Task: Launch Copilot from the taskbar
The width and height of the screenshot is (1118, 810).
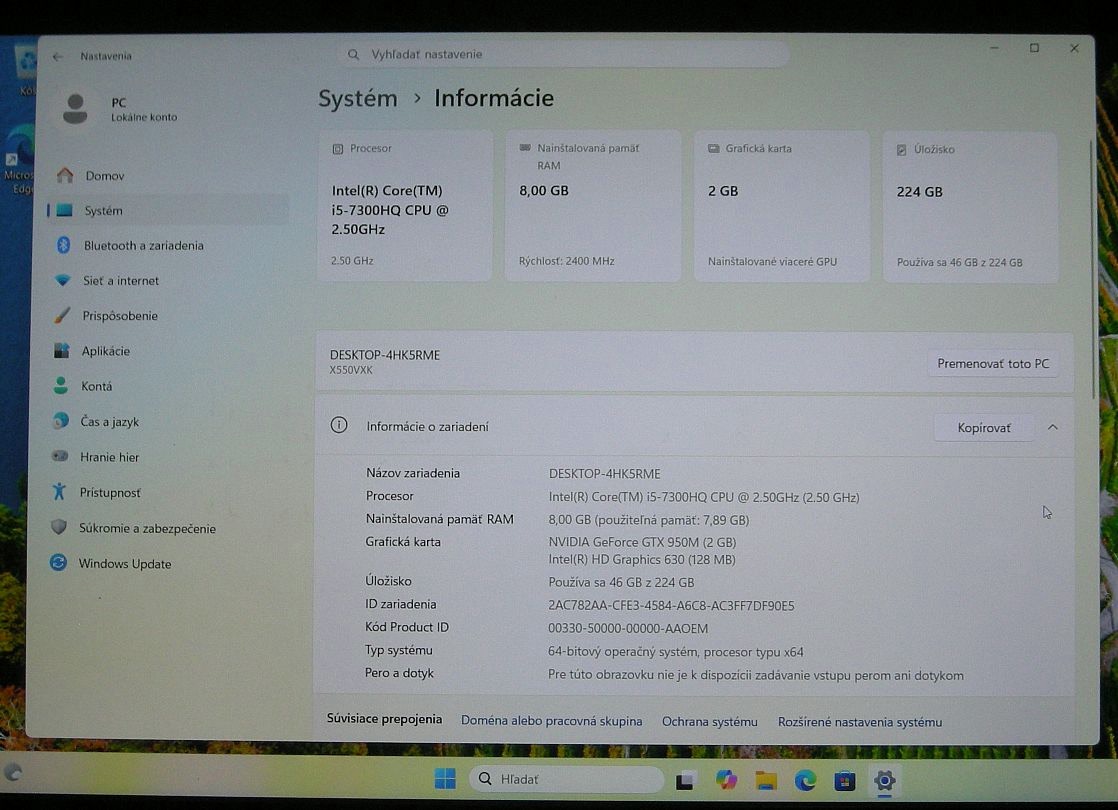Action: [x=726, y=779]
